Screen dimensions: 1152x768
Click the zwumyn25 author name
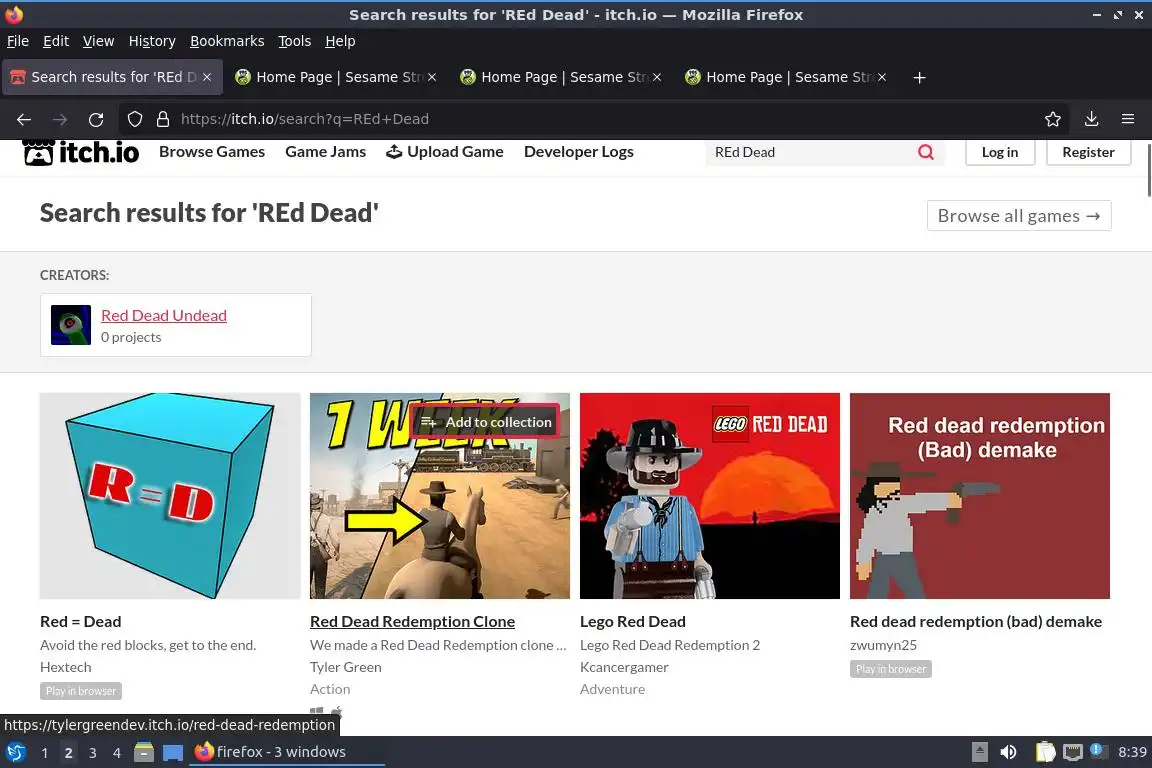click(884, 645)
